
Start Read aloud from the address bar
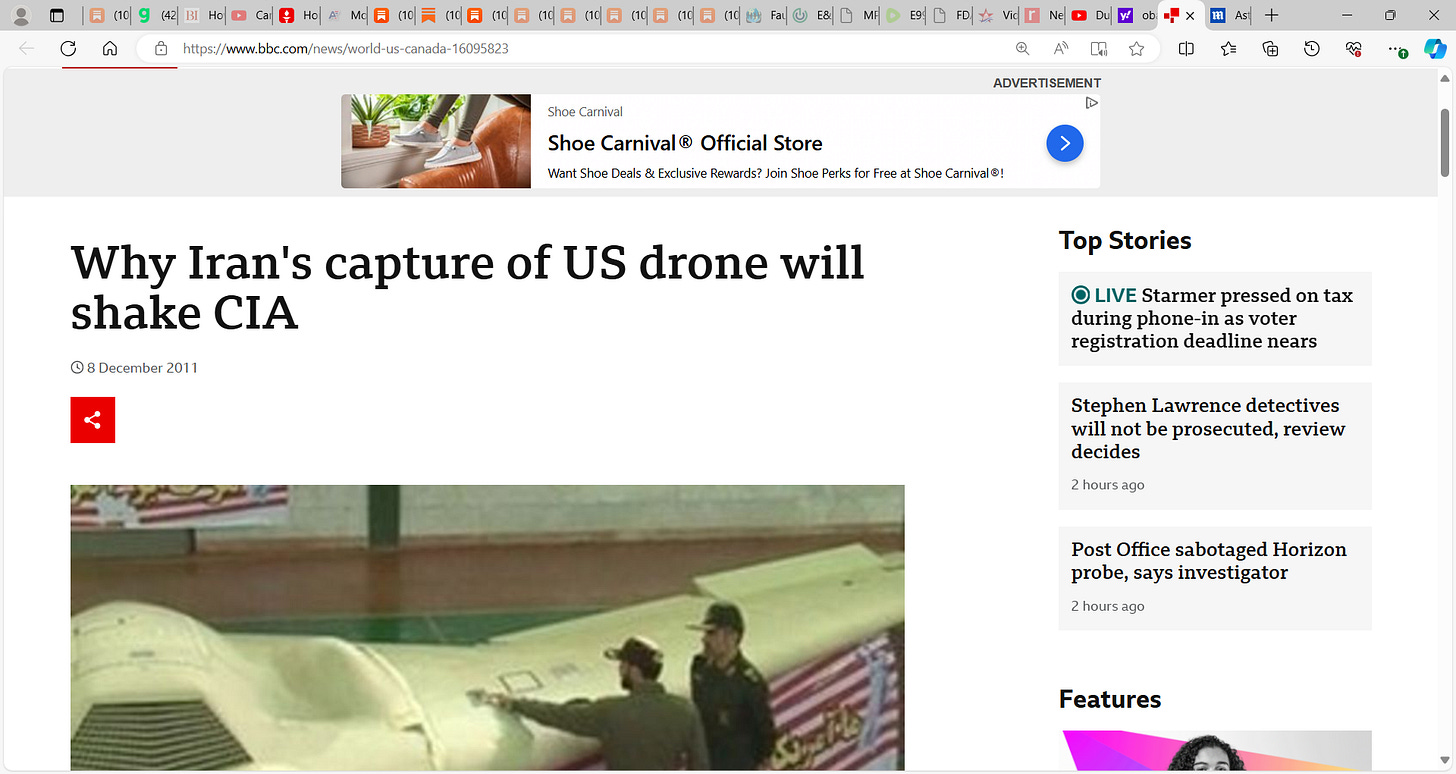(x=1061, y=48)
